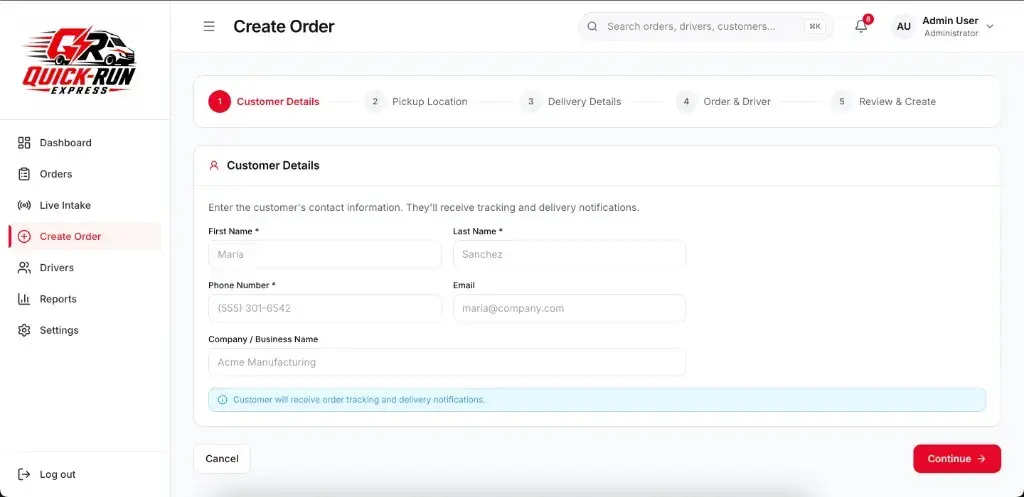The height and width of the screenshot is (497, 1024).
Task: Click the Live Intake broadcast icon
Action: point(24,205)
